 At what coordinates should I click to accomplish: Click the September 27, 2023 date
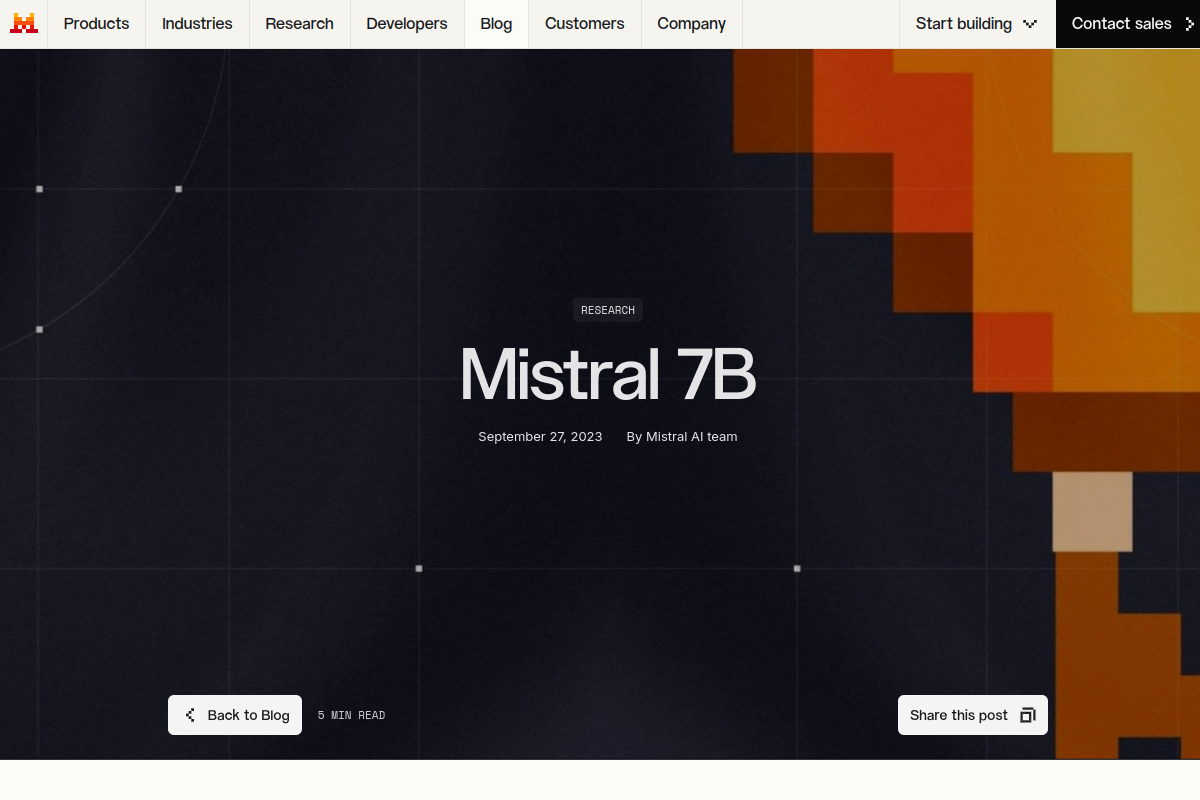(x=540, y=437)
